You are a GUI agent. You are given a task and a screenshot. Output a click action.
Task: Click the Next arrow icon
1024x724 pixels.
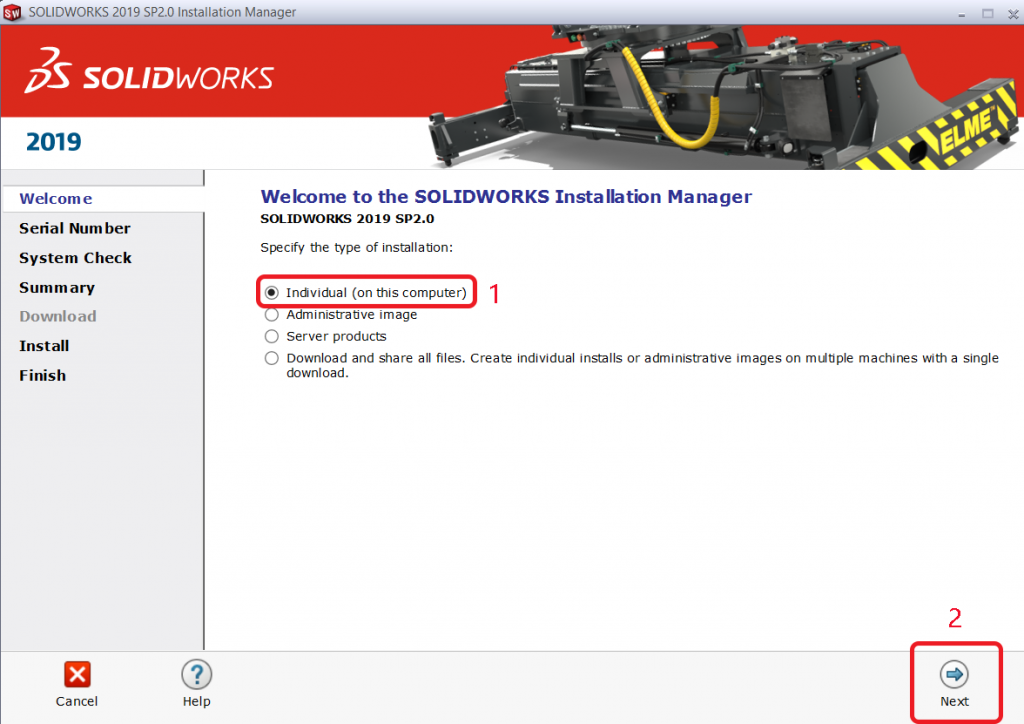(x=954, y=674)
